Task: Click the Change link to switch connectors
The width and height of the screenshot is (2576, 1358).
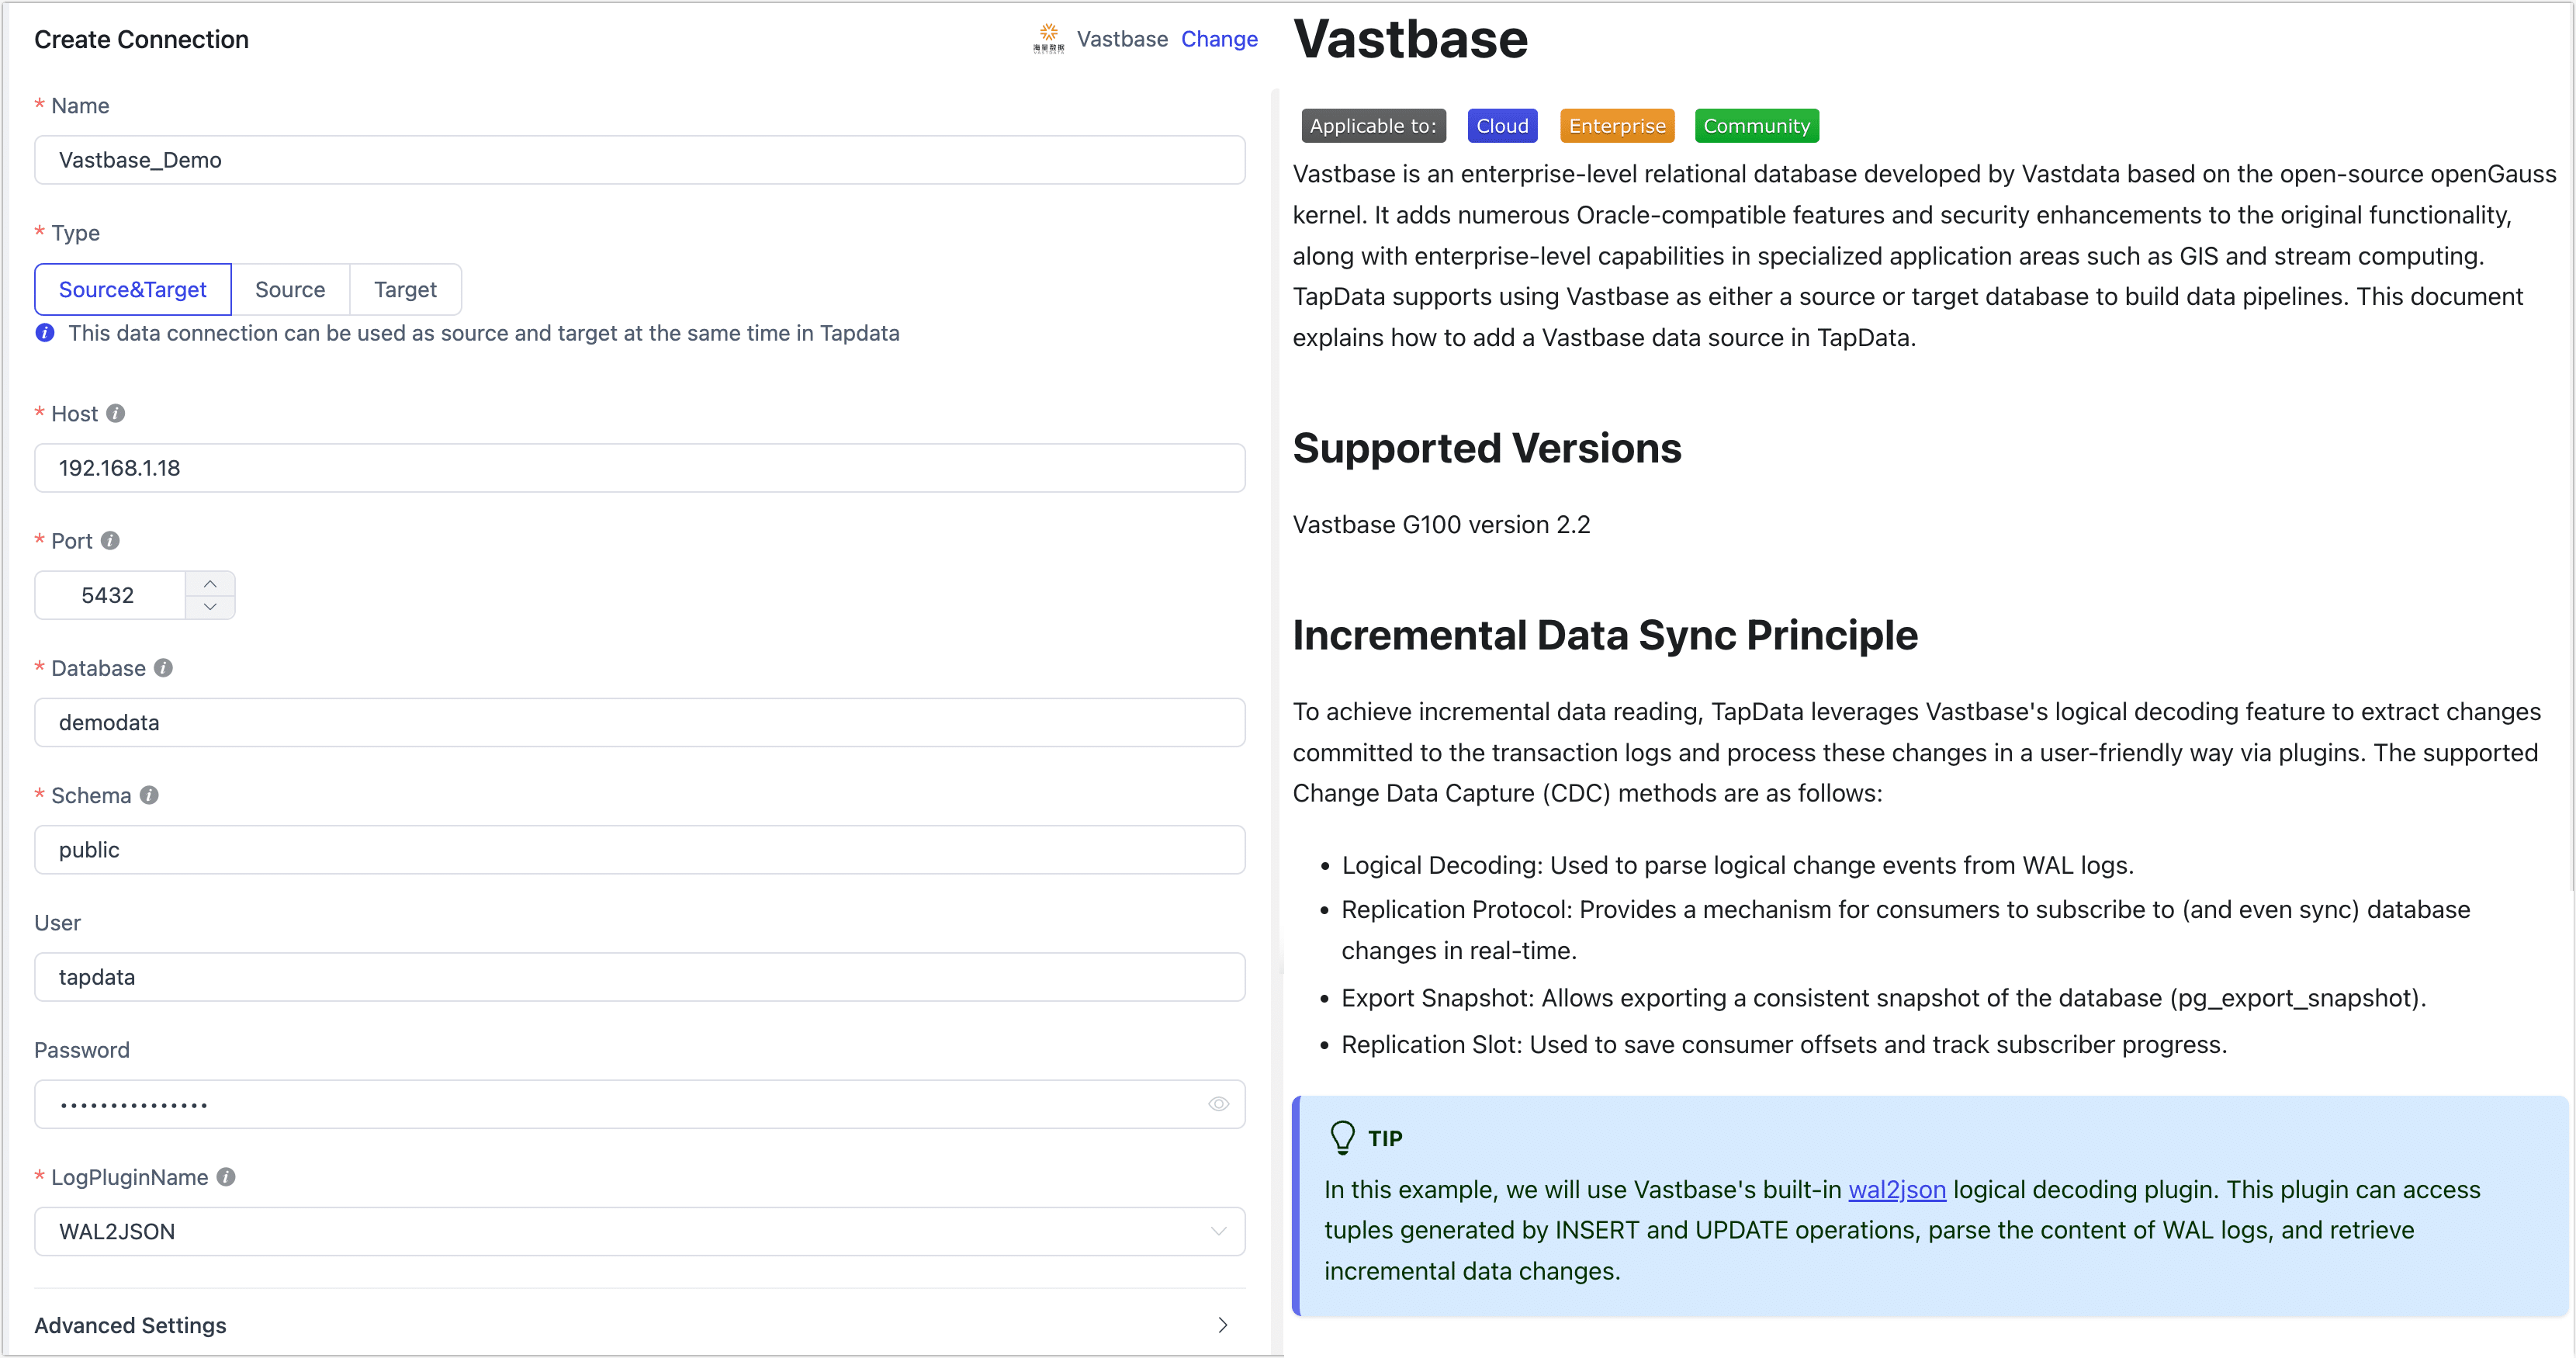Action: click(x=1219, y=39)
